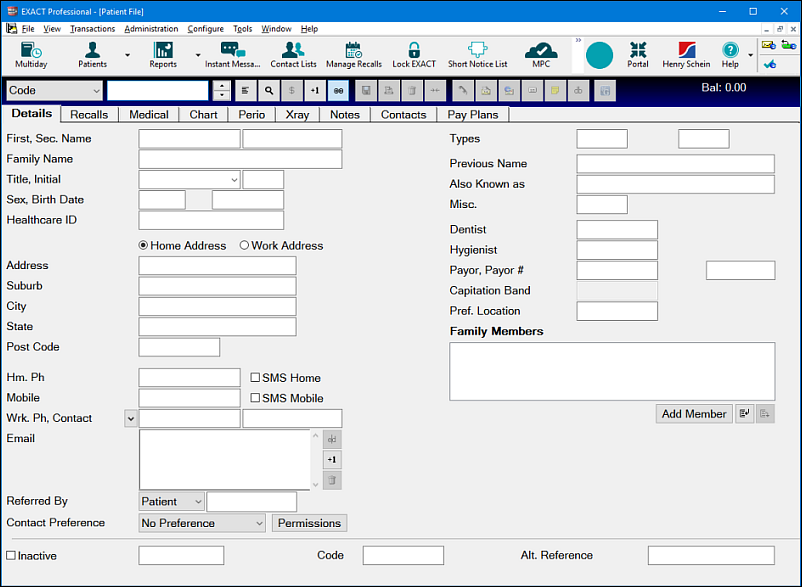802x587 pixels.
Task: Expand the Reports toolbar dropdown arrow
Action: pyautogui.click(x=197, y=55)
